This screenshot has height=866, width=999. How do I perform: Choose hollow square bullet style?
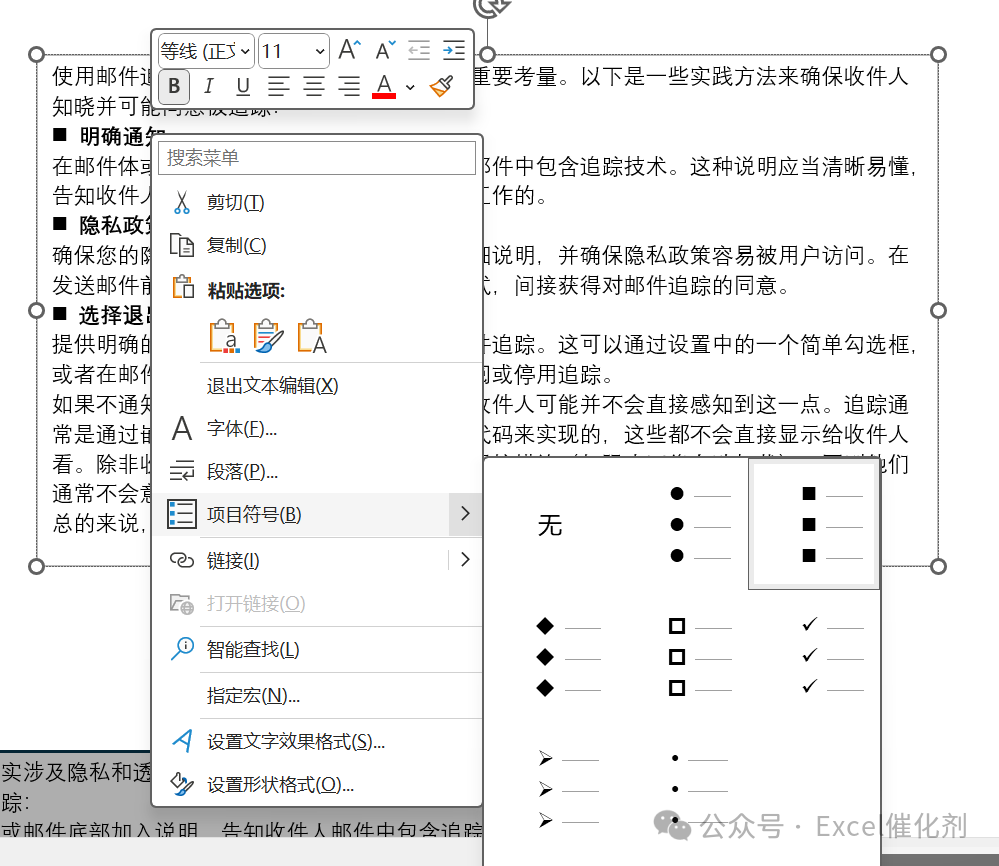click(x=682, y=657)
